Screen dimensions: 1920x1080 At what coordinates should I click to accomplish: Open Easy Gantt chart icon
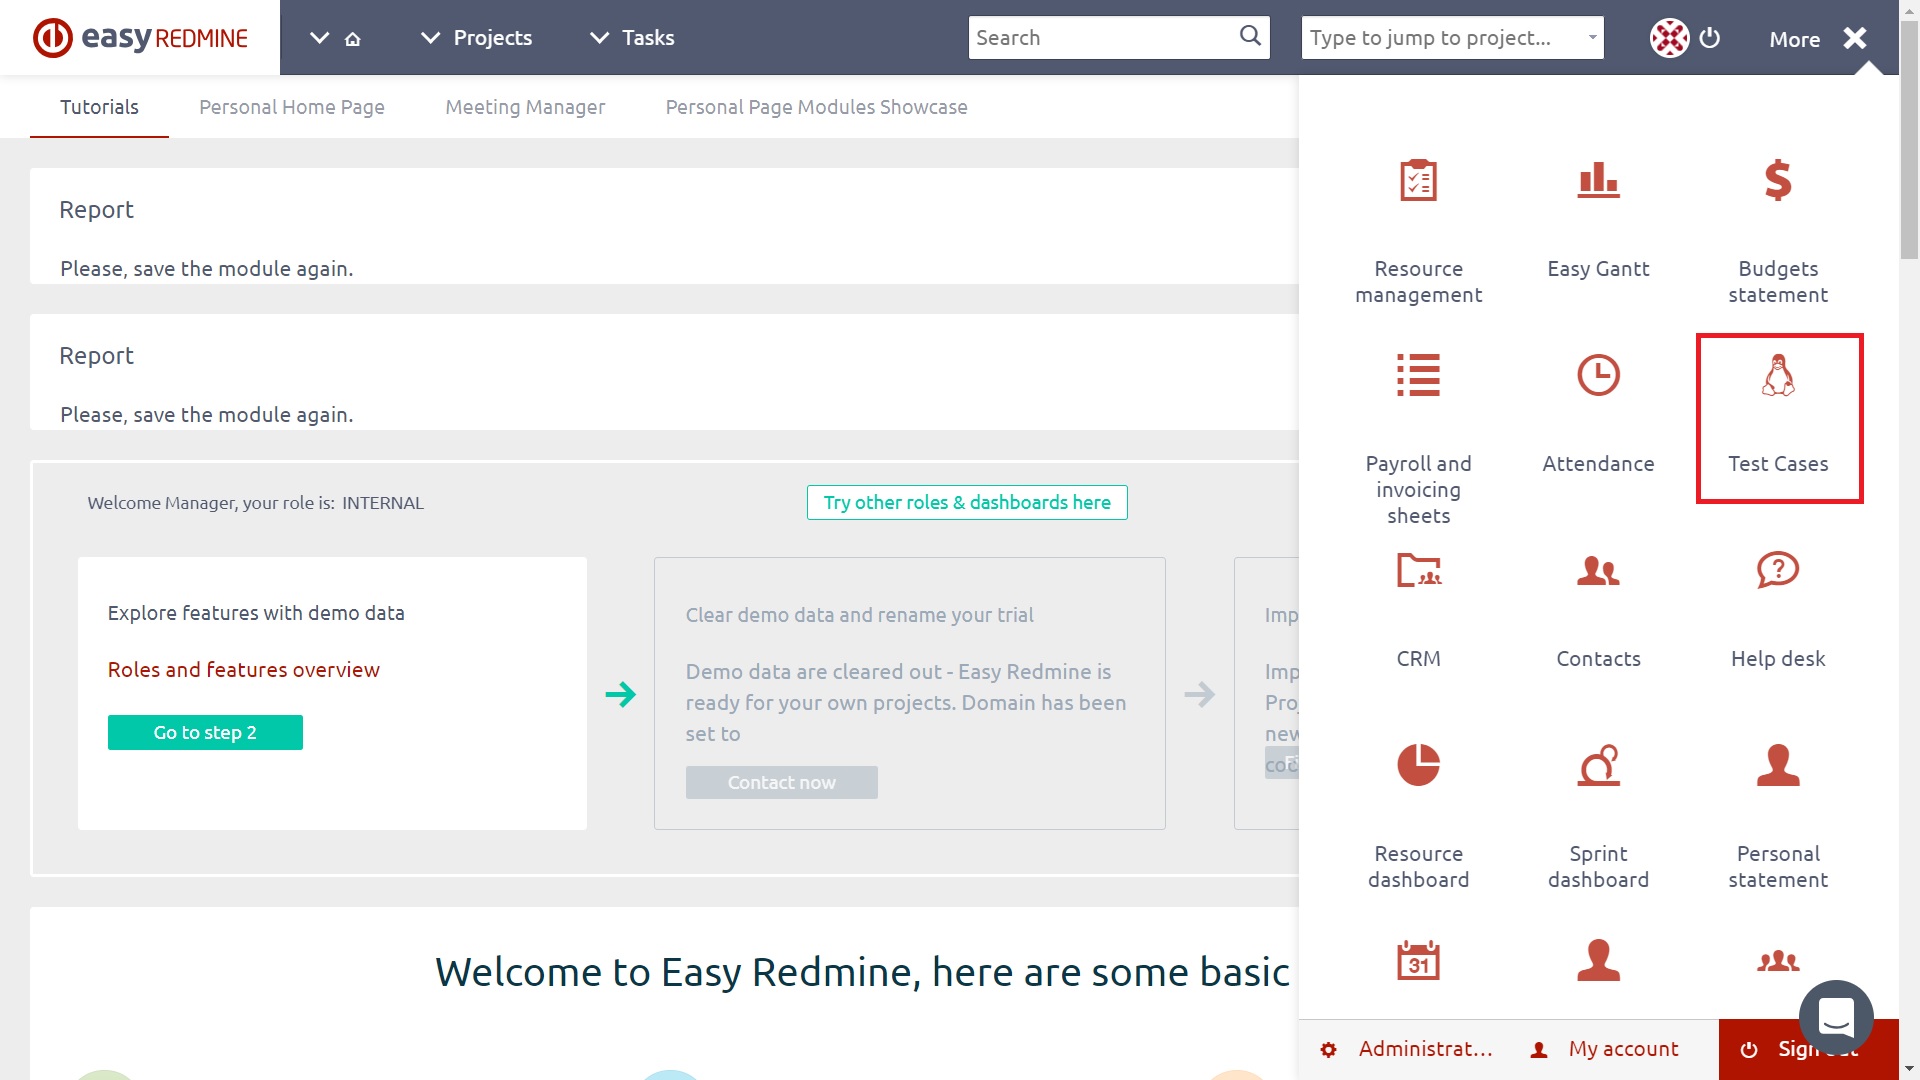point(1598,180)
